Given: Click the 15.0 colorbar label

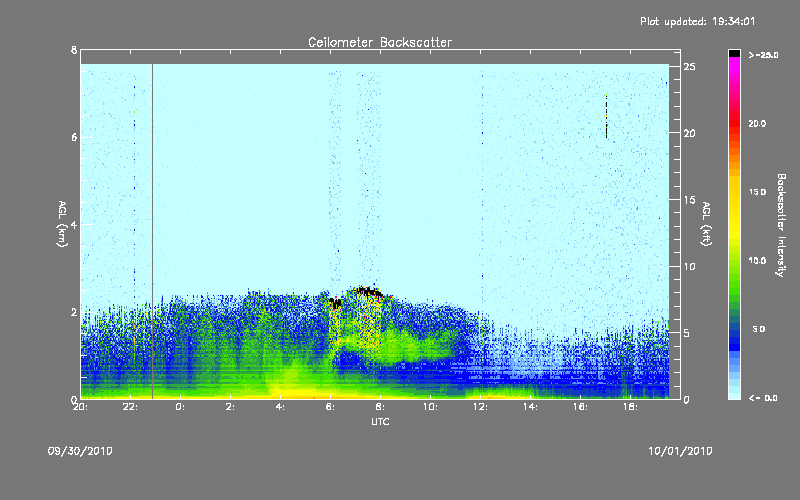Looking at the screenshot, I should coord(757,192).
